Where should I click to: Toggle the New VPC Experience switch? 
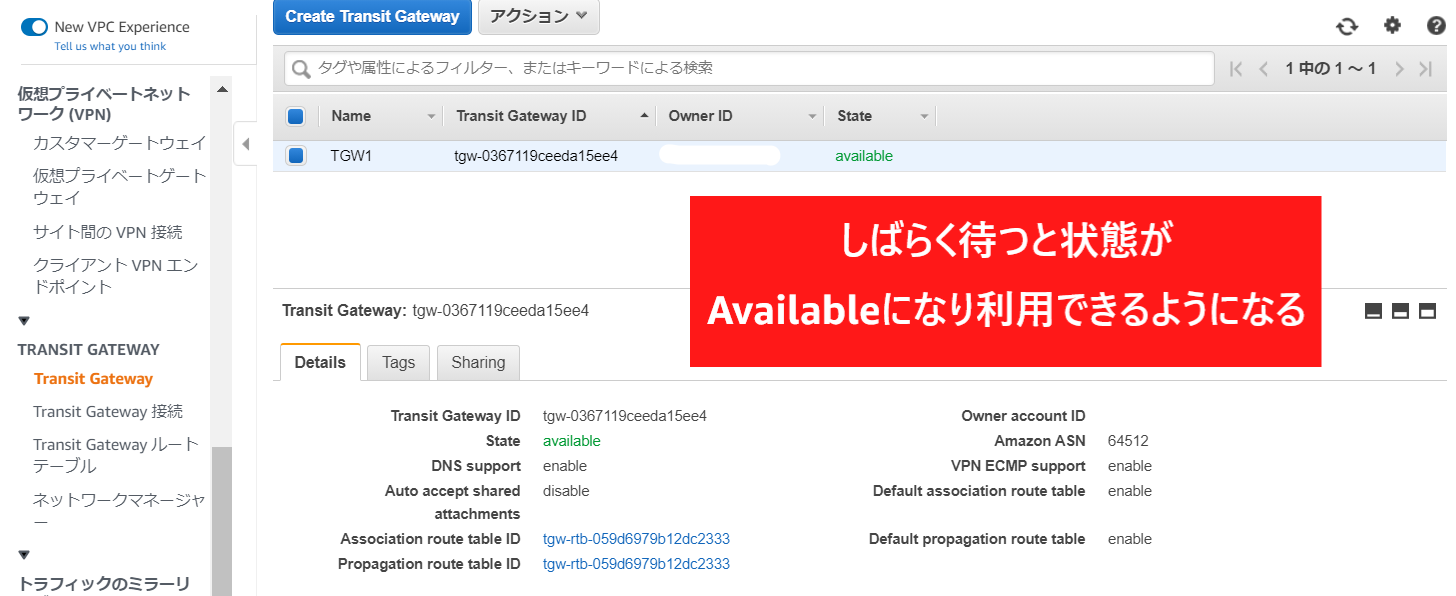pyautogui.click(x=34, y=27)
